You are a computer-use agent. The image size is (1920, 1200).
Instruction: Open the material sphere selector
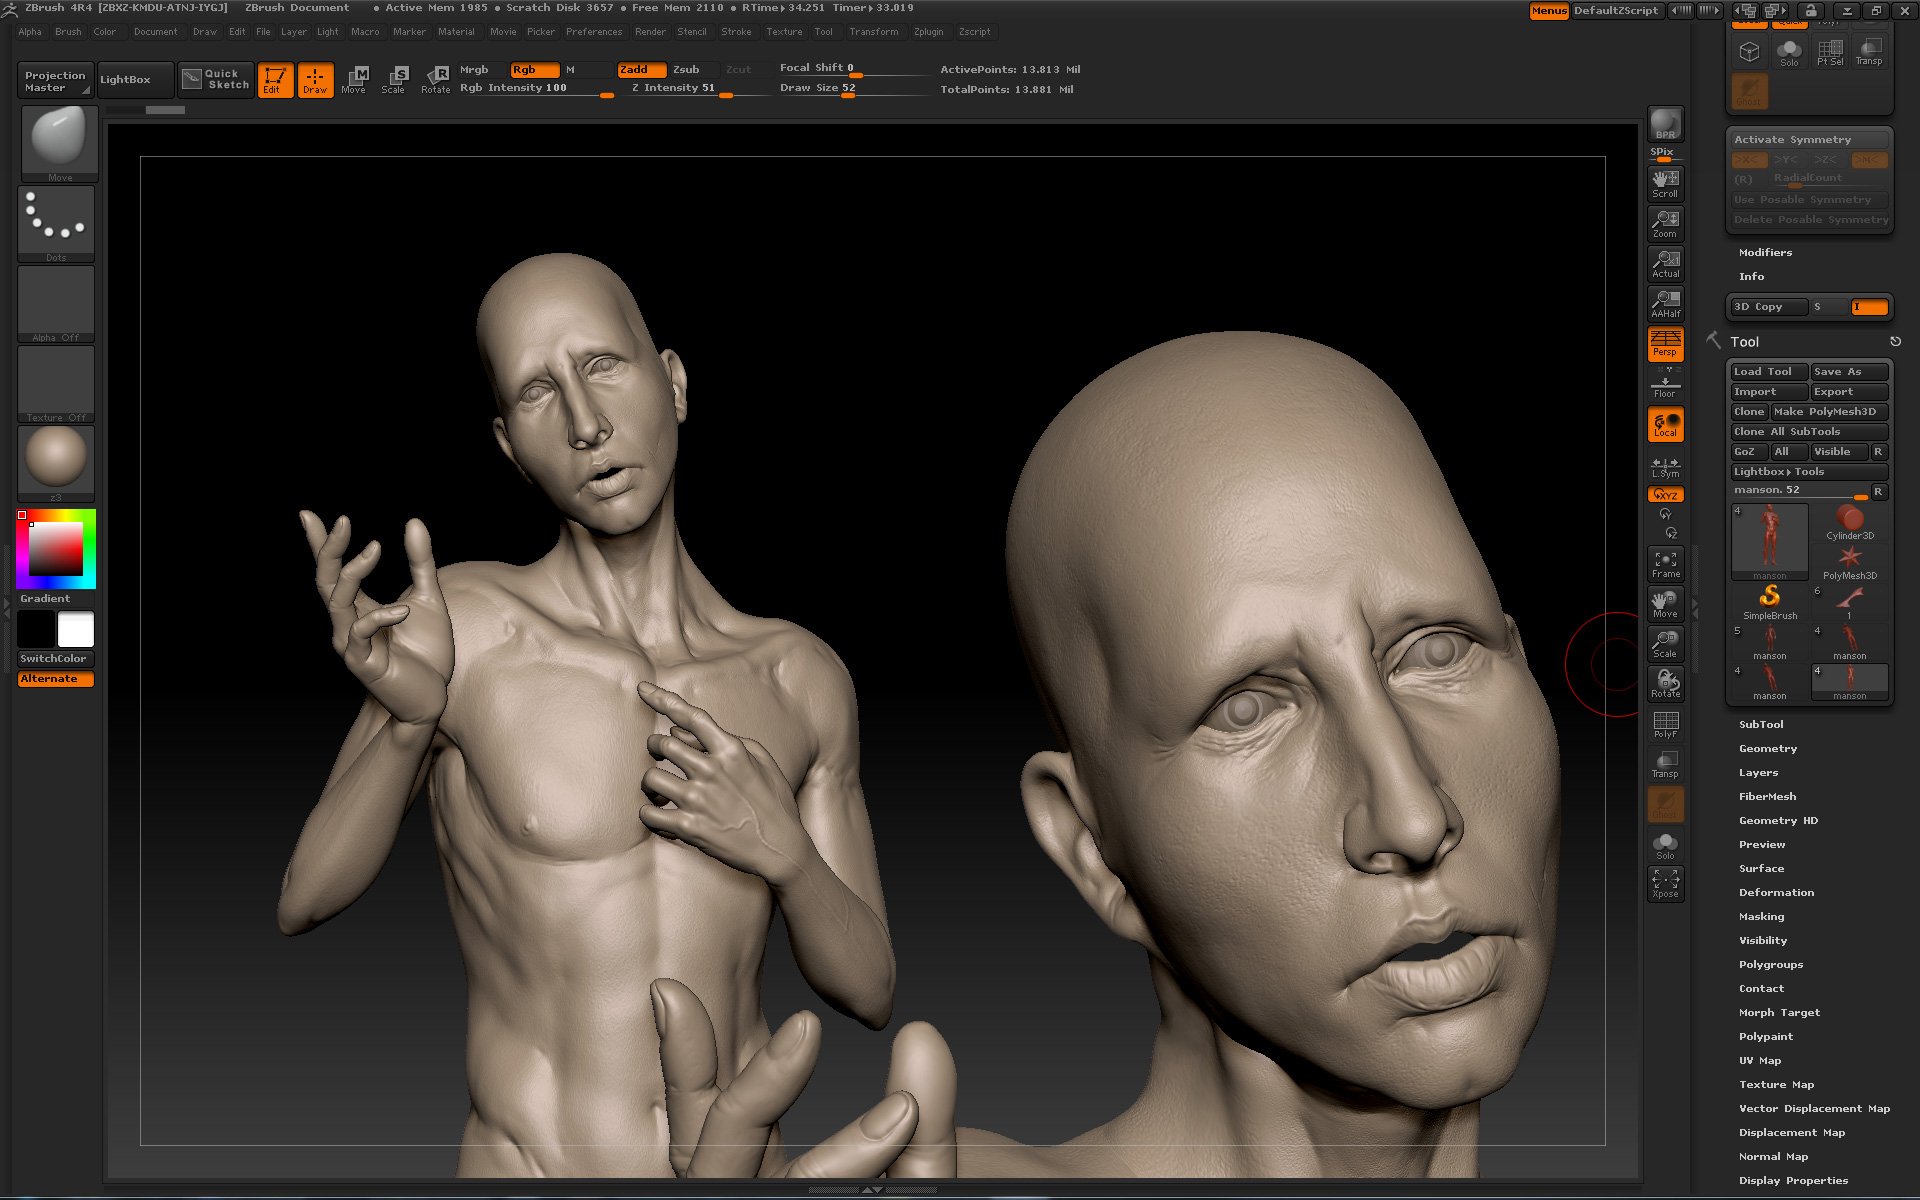pyautogui.click(x=56, y=463)
